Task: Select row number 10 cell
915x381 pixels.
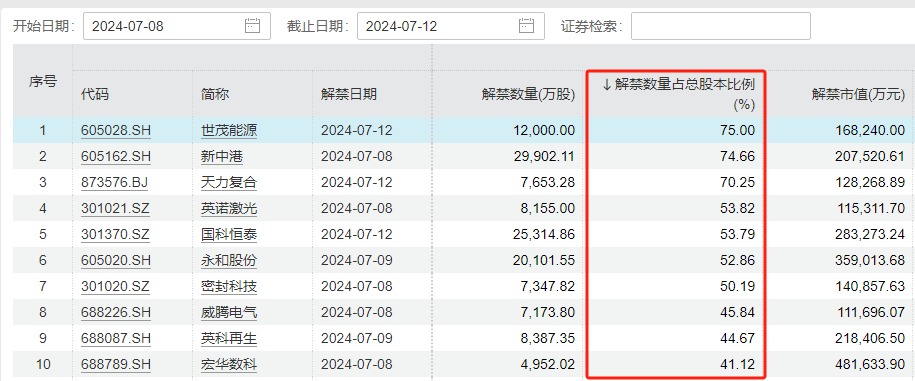Action: tap(43, 365)
